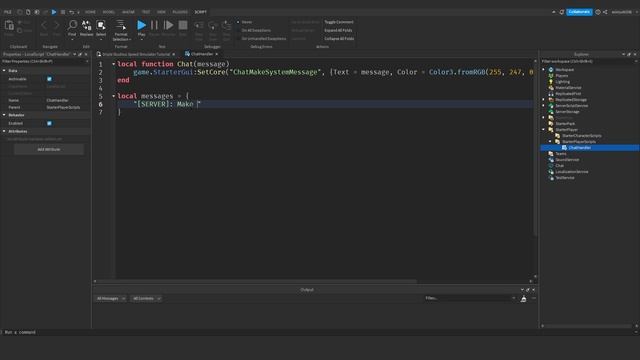Click Collapse All Folds action
The width and height of the screenshot is (640, 360).
coord(339,39)
